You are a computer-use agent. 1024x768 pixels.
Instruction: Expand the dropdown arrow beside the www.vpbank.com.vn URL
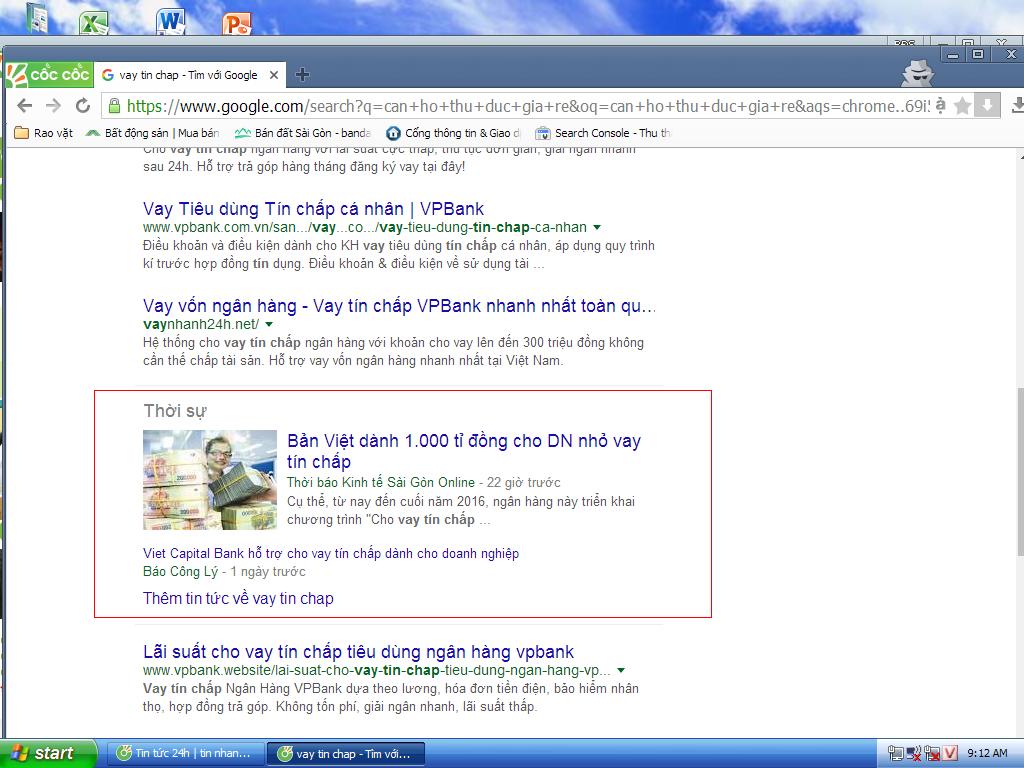(597, 227)
